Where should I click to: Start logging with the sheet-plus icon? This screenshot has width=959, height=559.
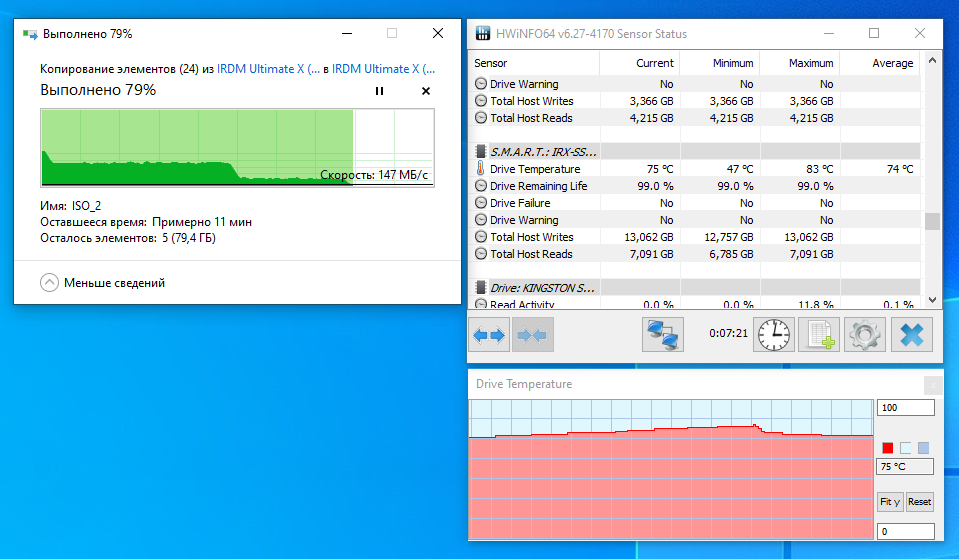tap(819, 335)
